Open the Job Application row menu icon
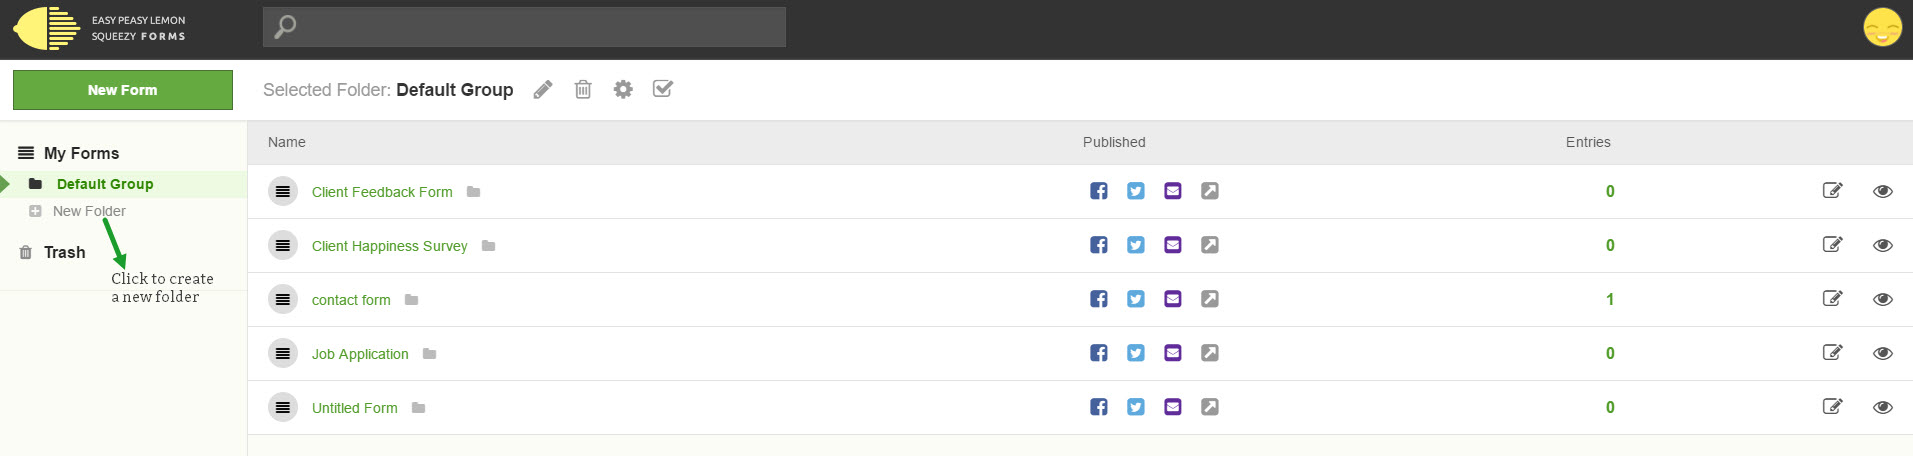 tap(283, 353)
